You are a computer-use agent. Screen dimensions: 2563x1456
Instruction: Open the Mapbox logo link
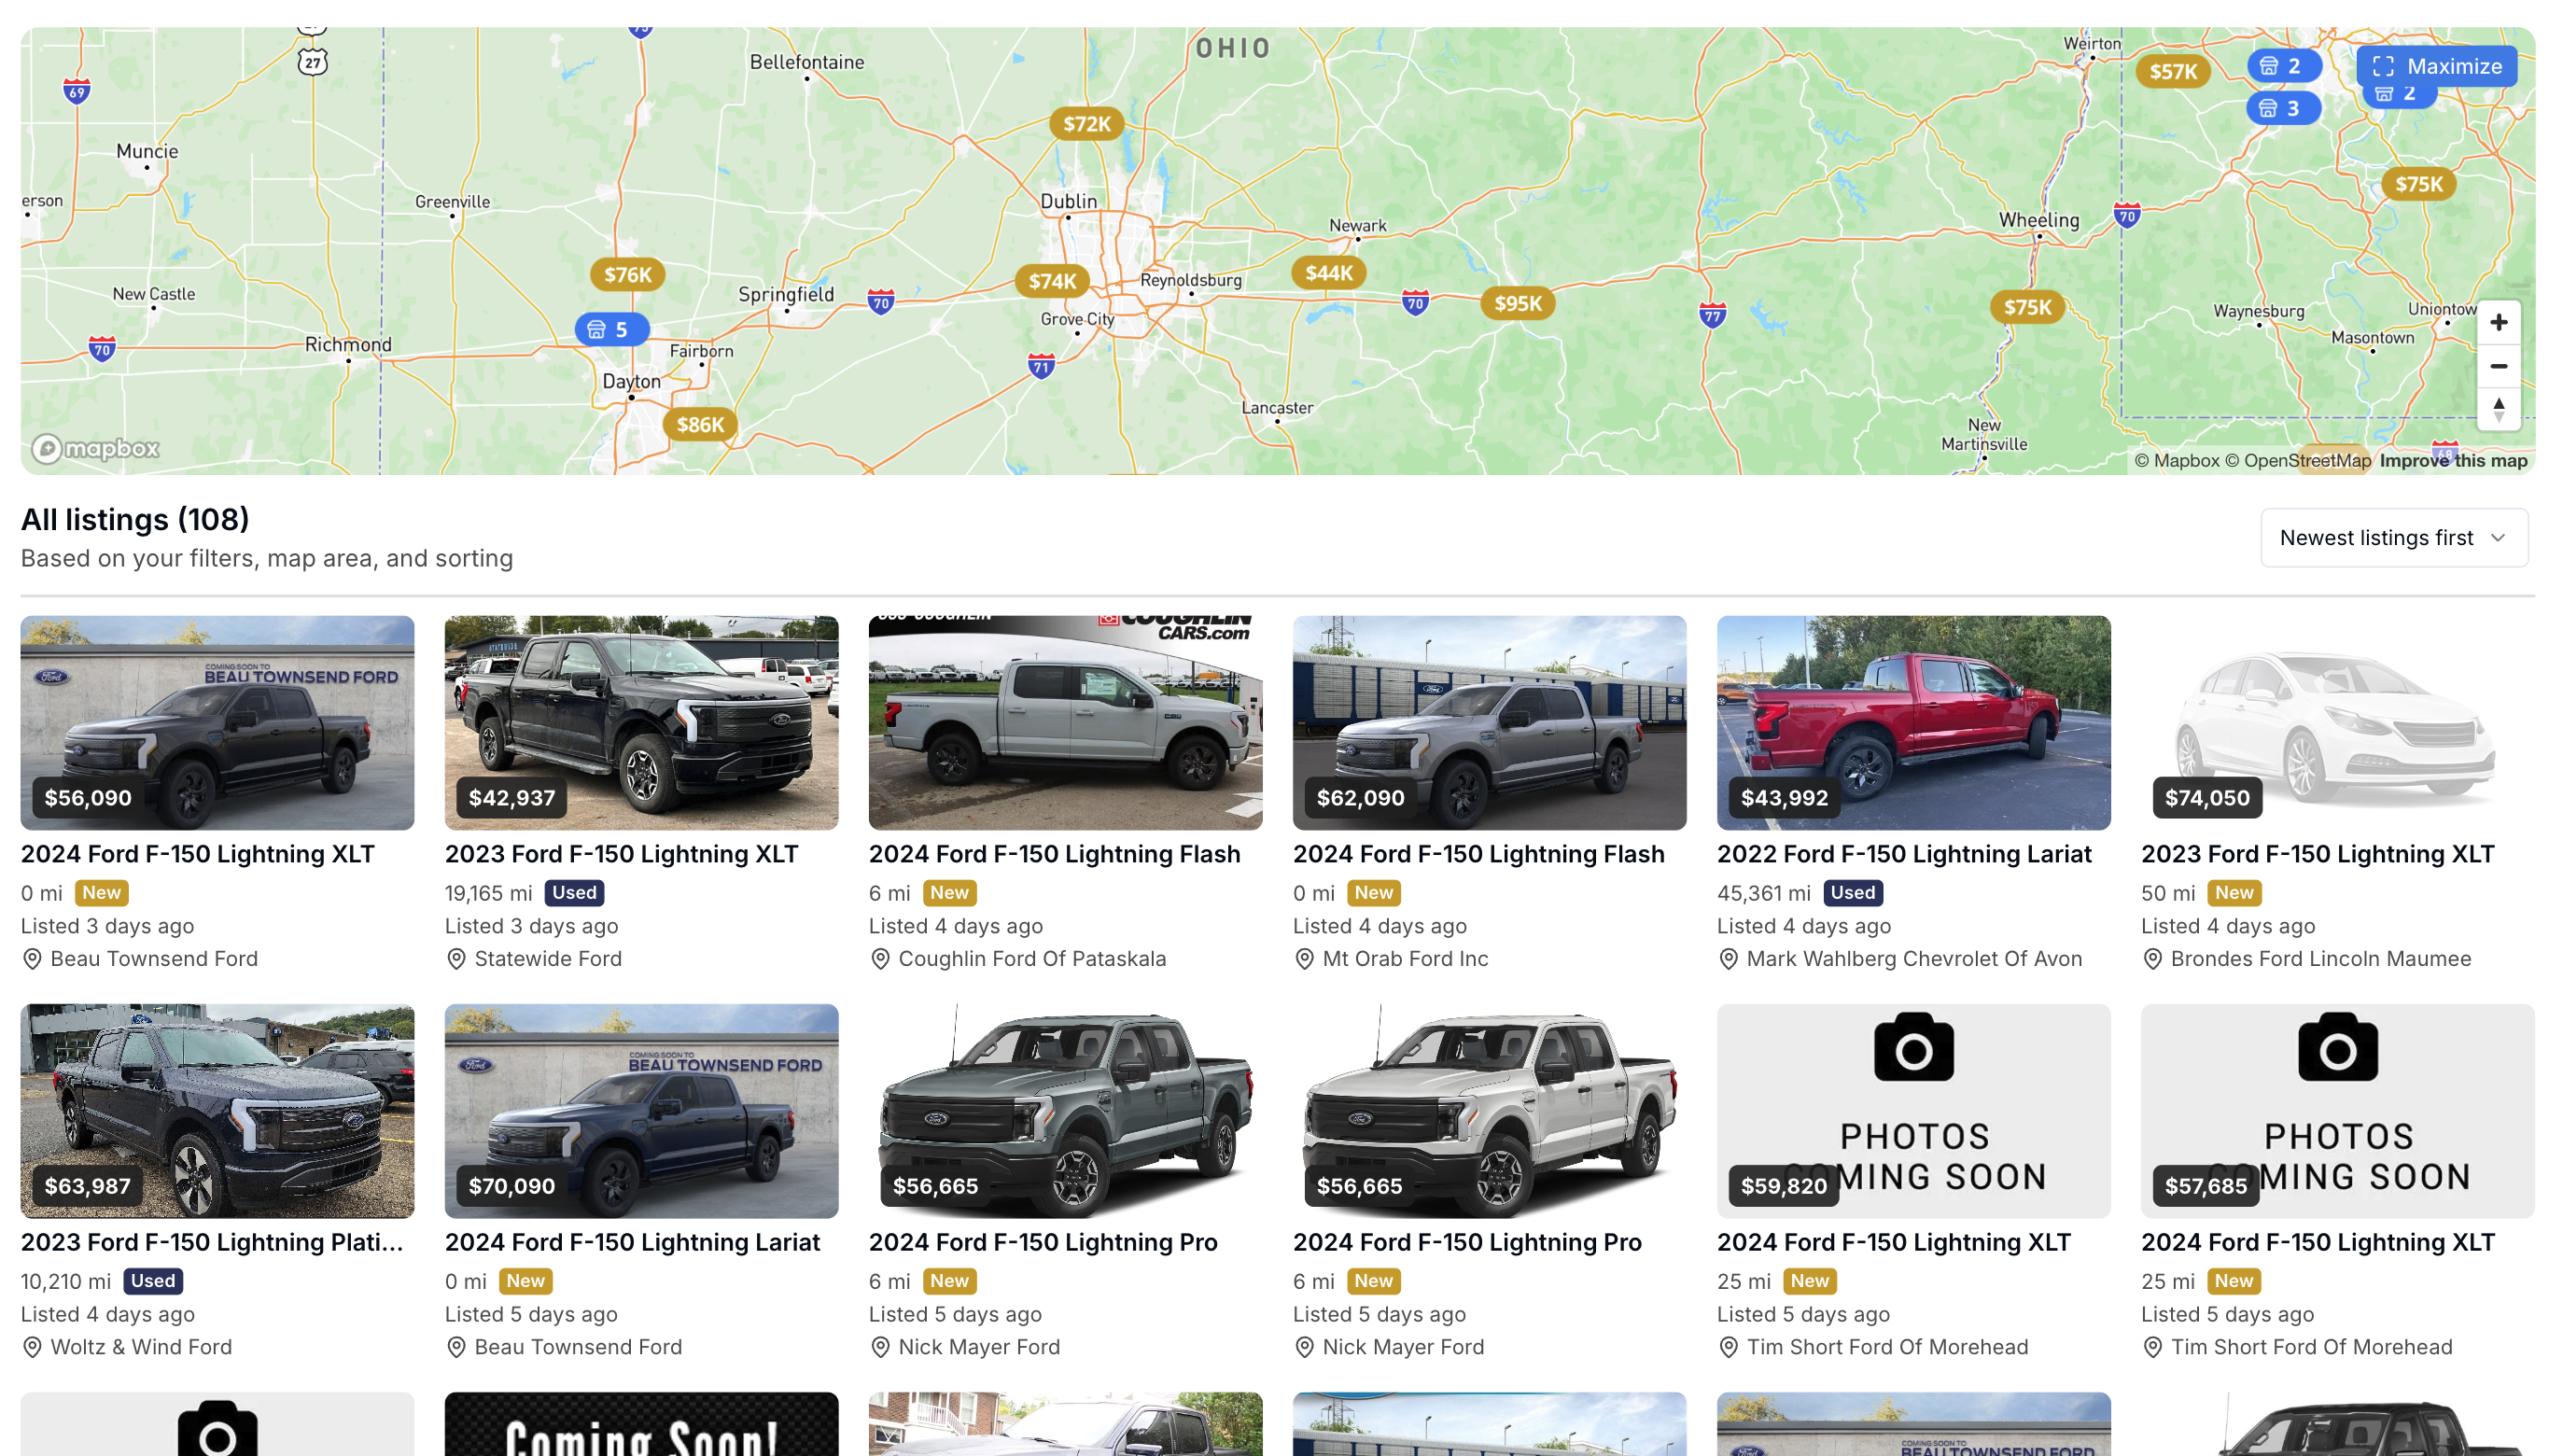[96, 448]
